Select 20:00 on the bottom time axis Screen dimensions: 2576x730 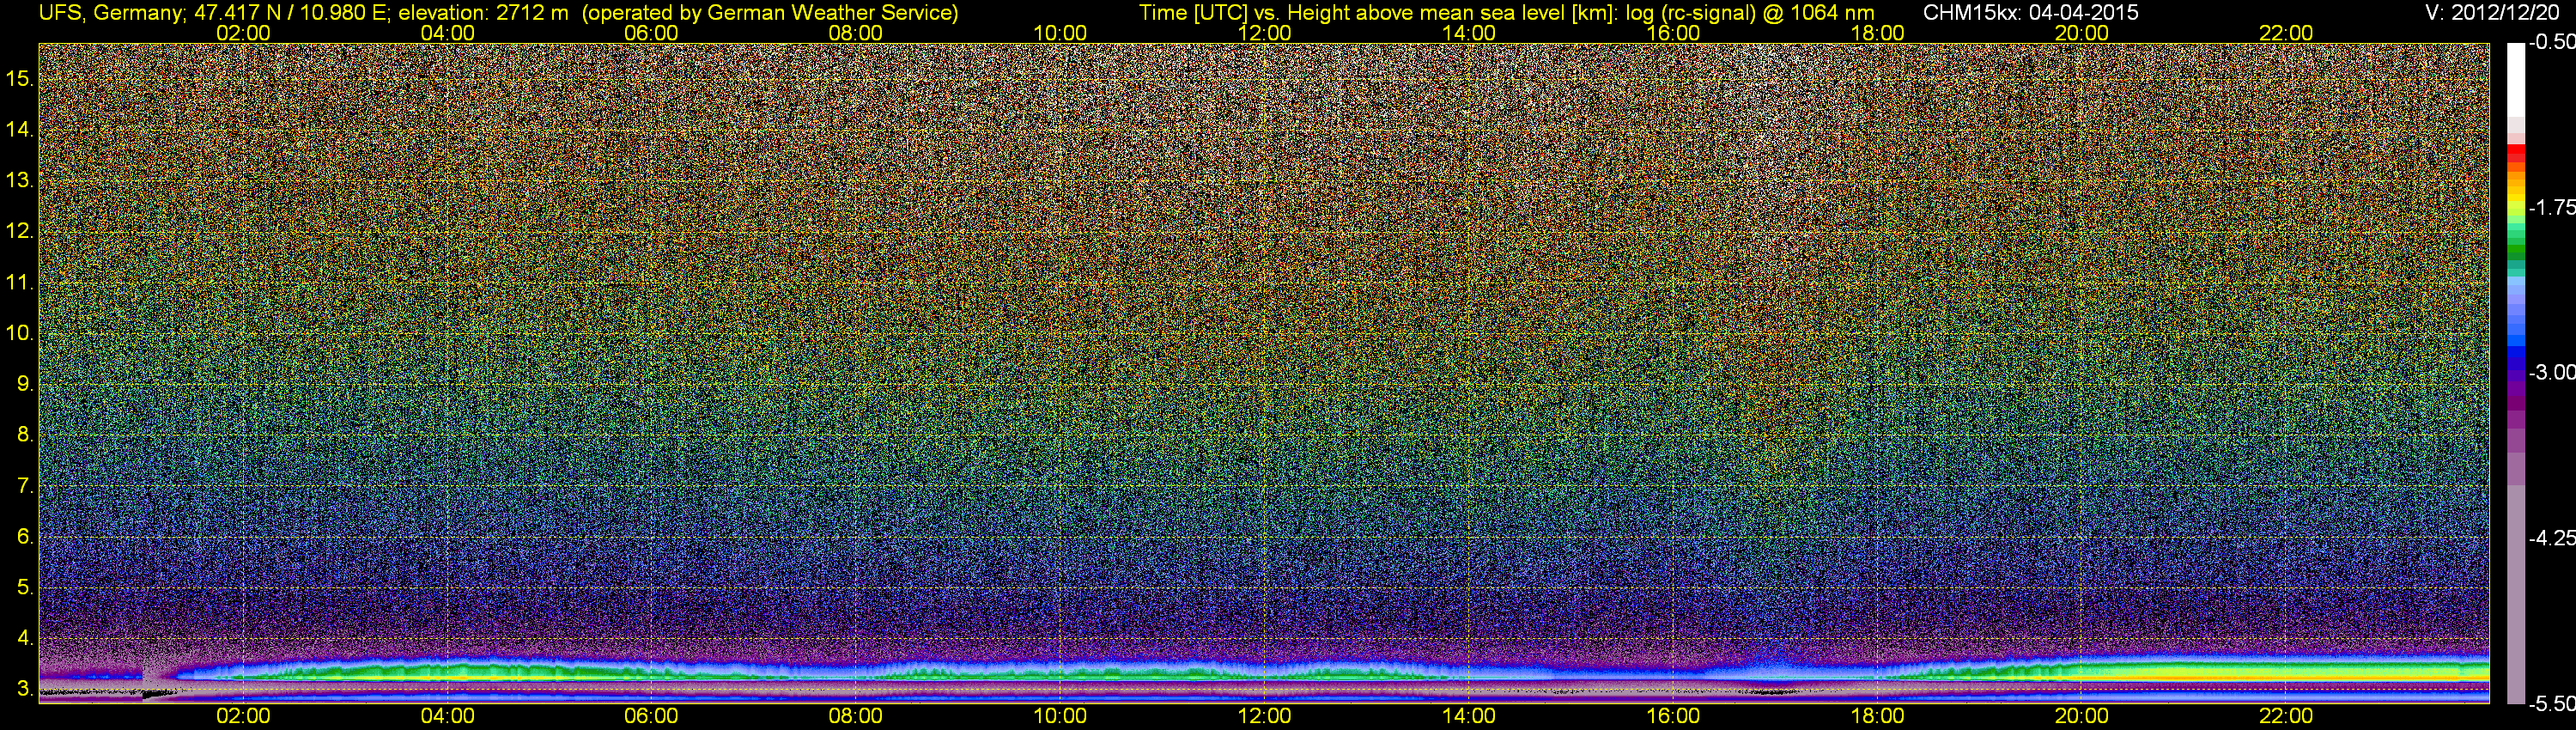coord(2082,716)
